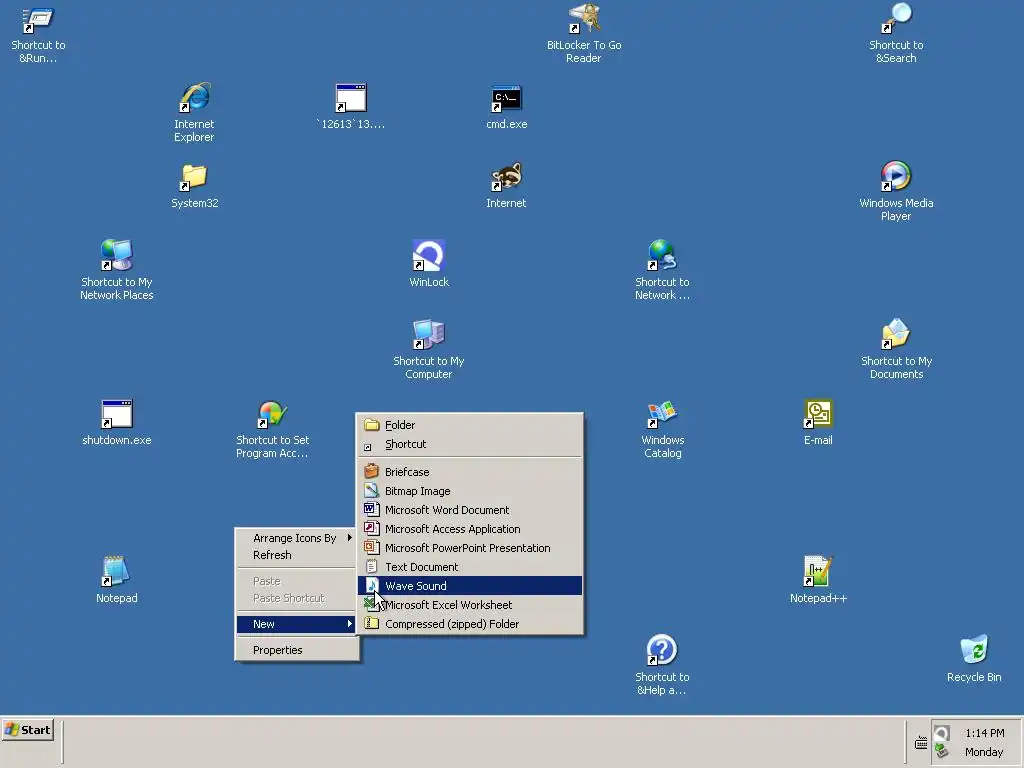Viewport: 1024px width, 768px height.
Task: Create a new Shortcut
Action: point(470,443)
